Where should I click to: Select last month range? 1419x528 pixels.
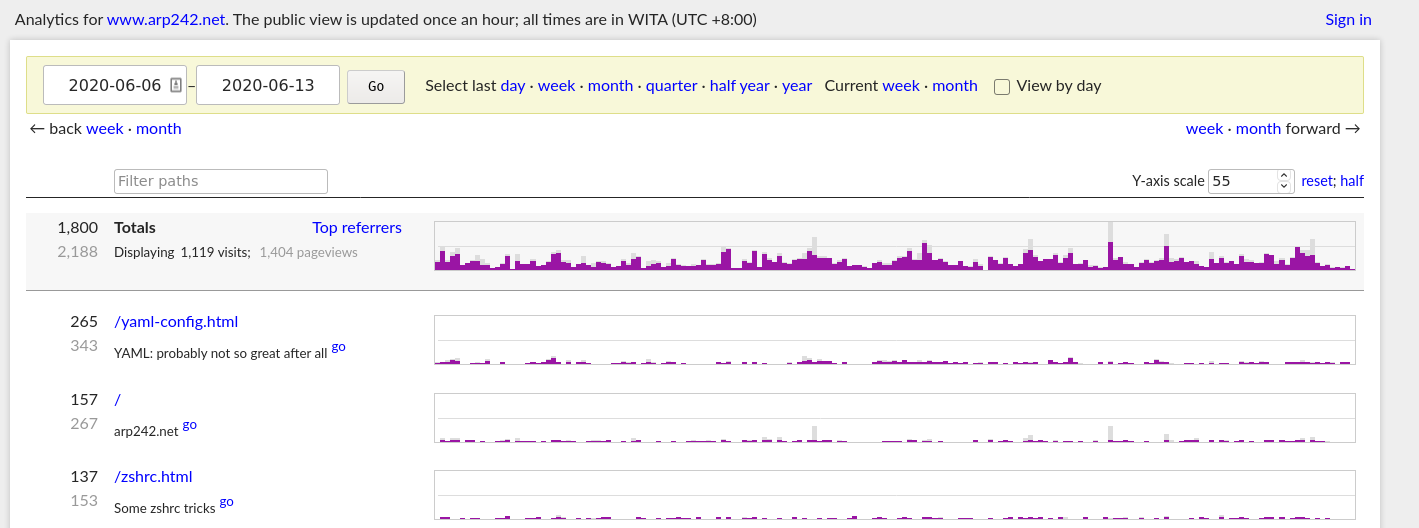(x=610, y=86)
